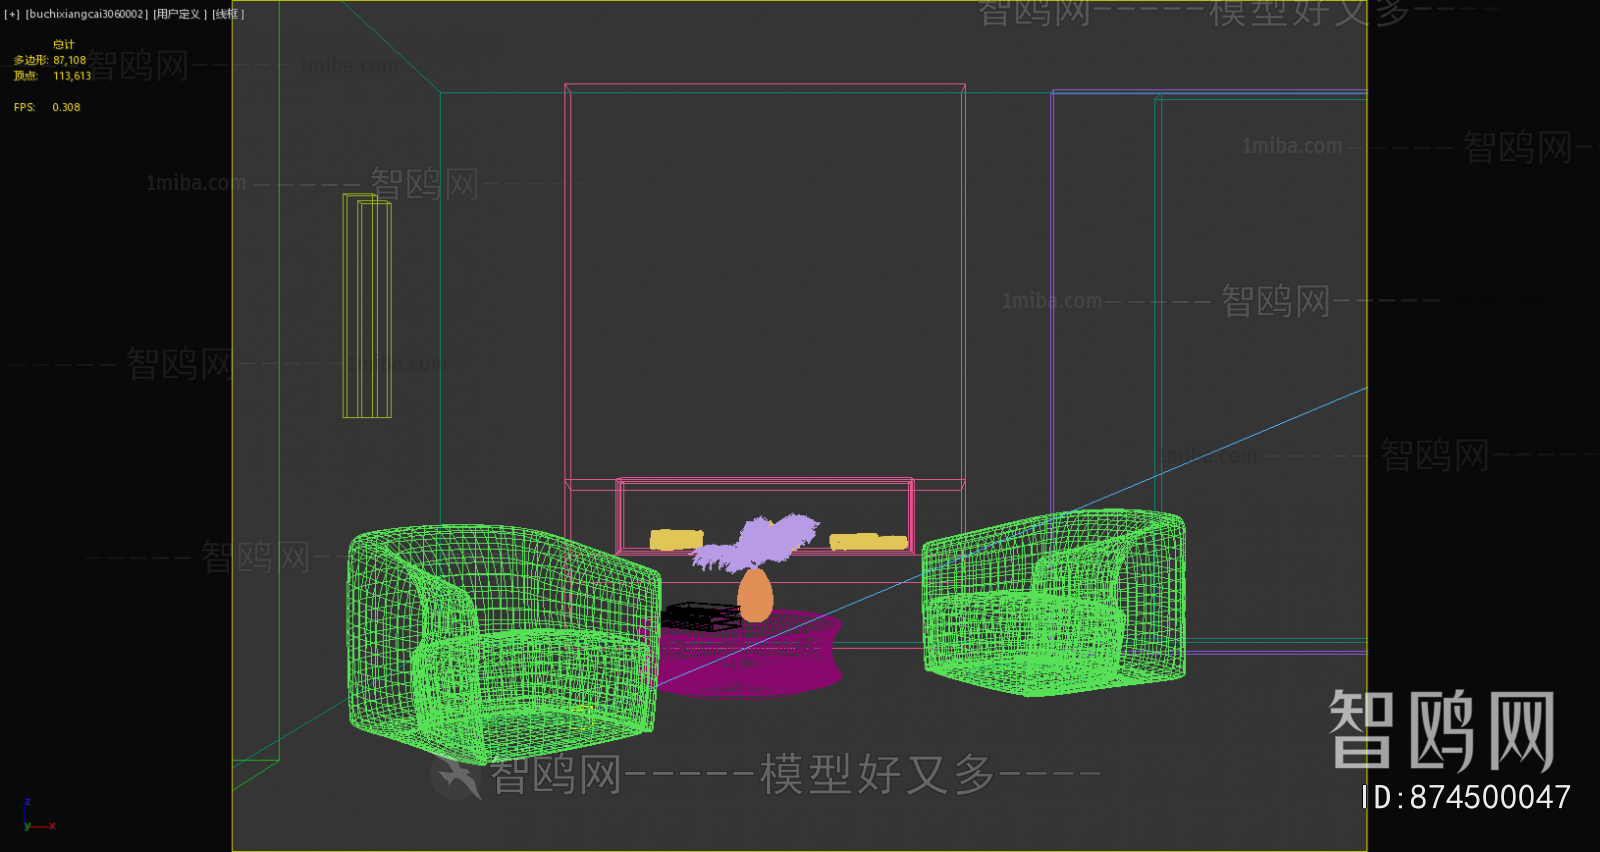Select the left green wireframe armchair
This screenshot has height=852, width=1600.
click(503, 643)
